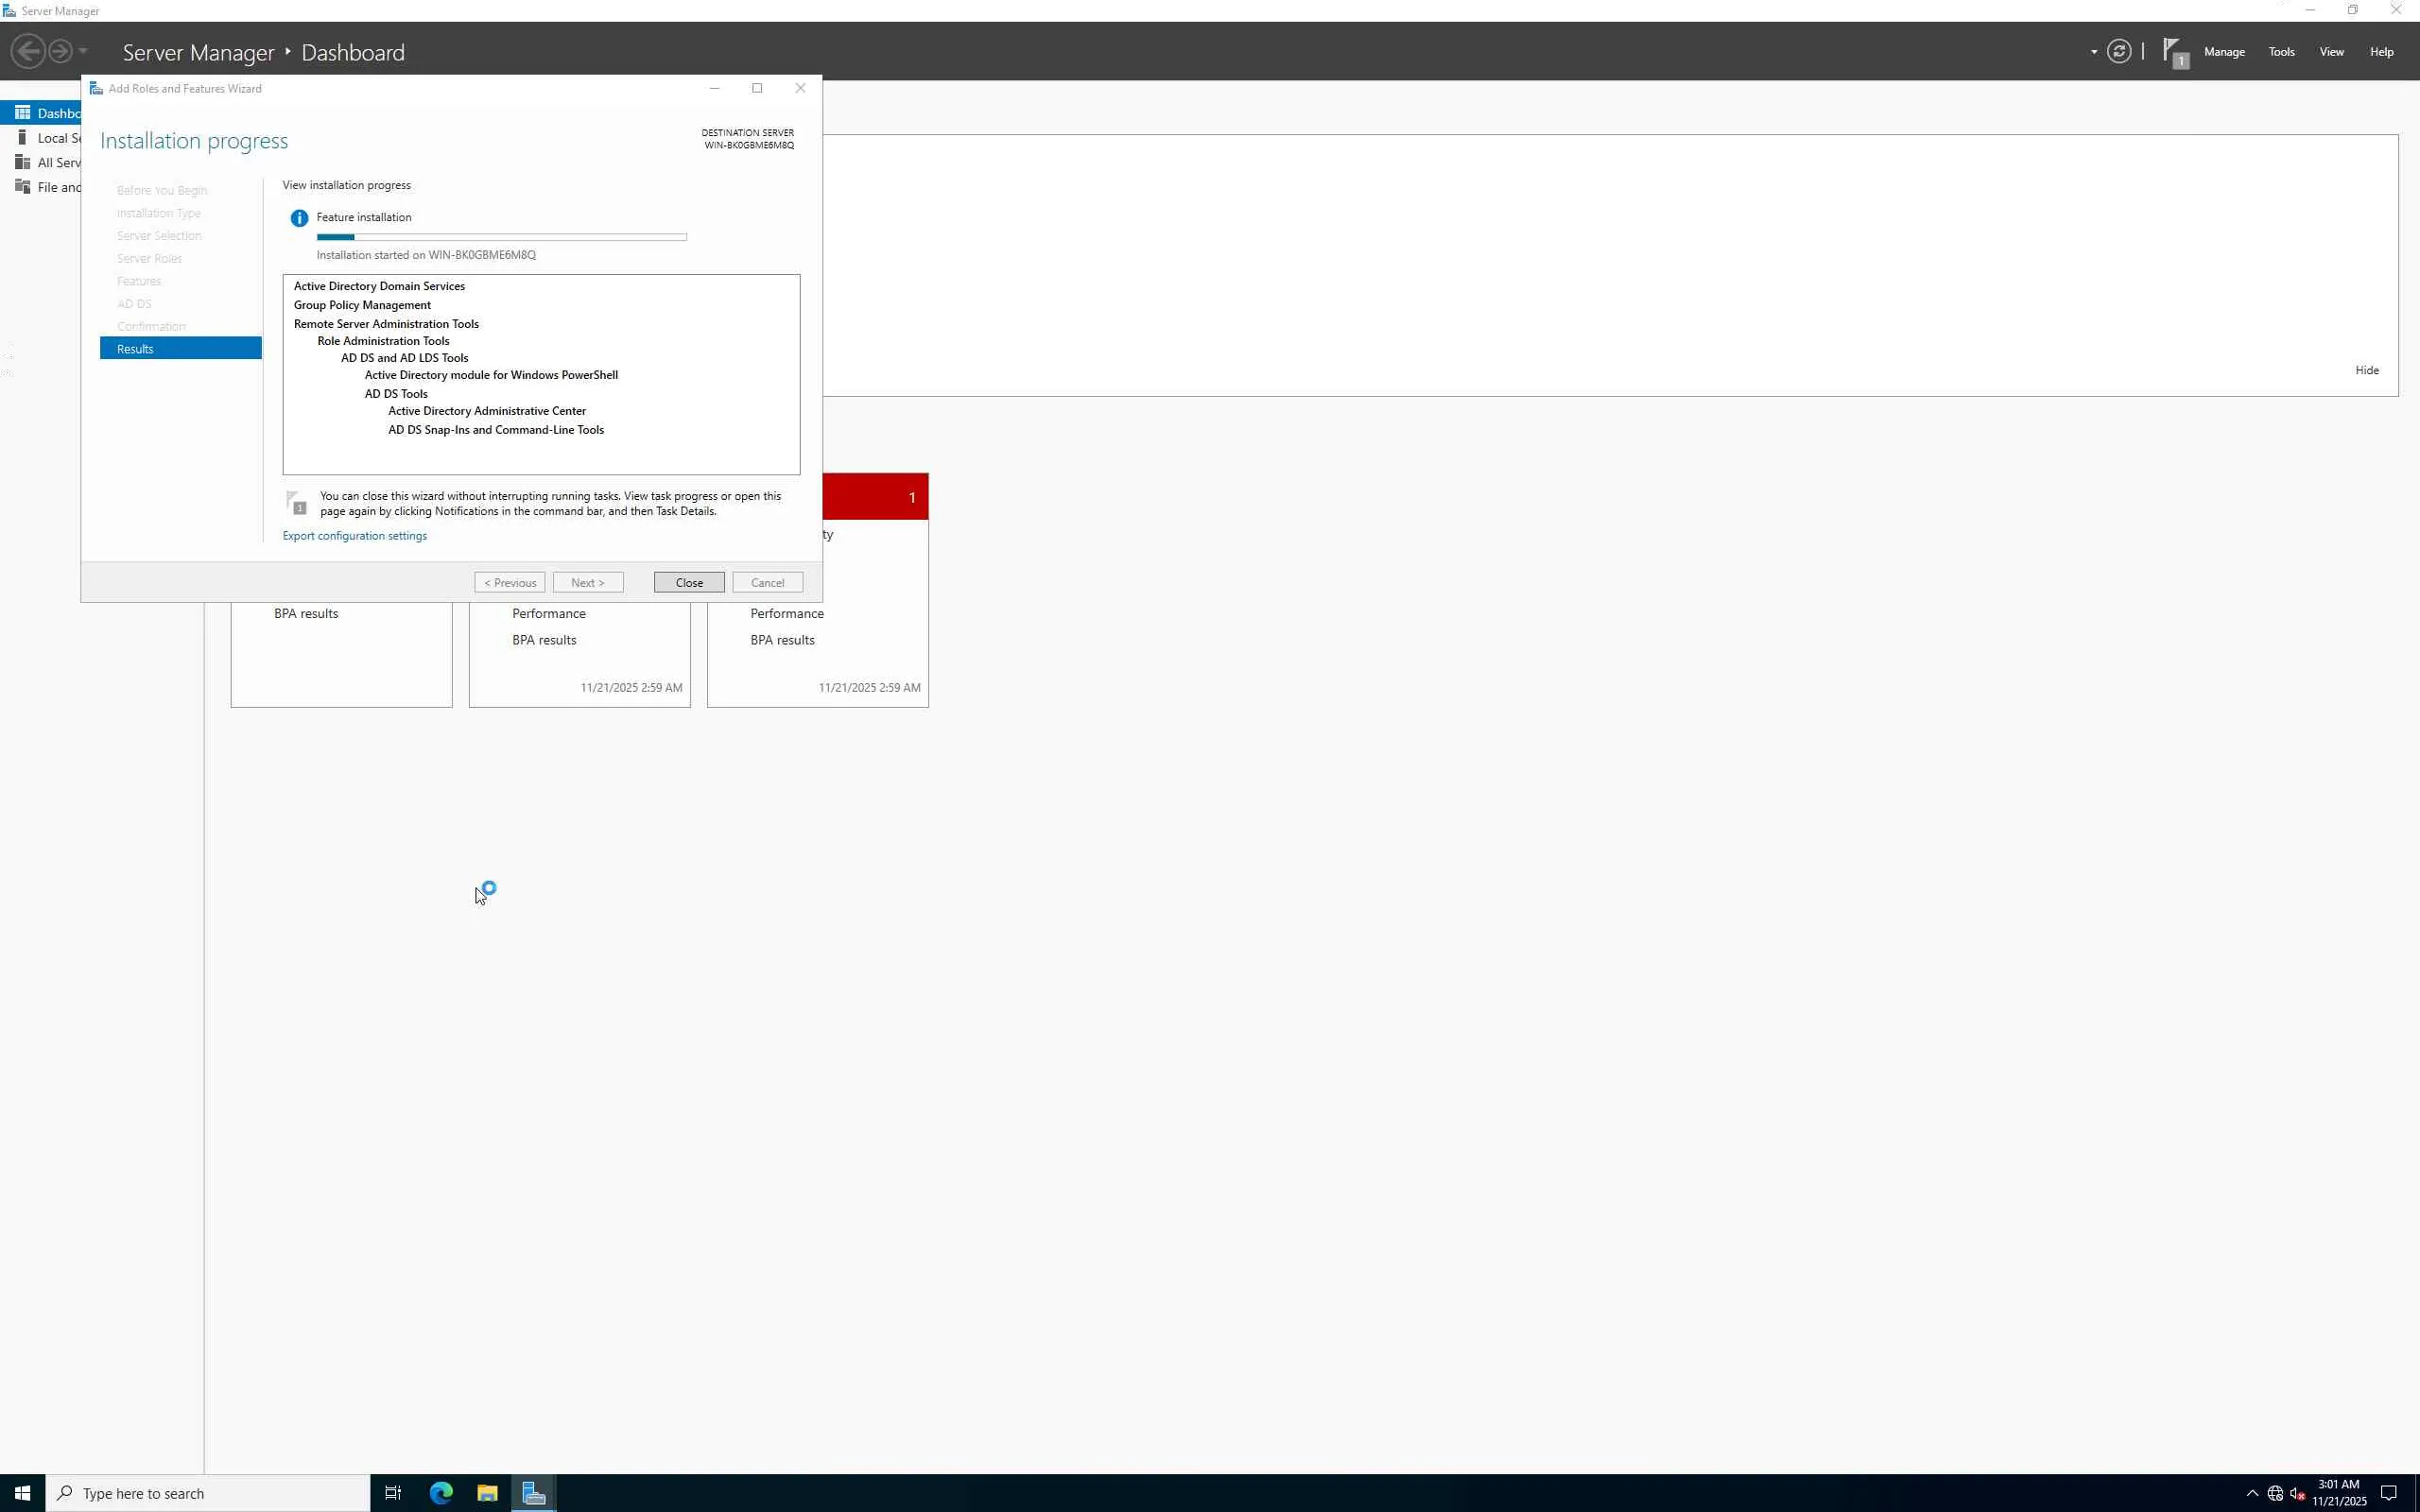Open the Manage menu

click(2223, 52)
